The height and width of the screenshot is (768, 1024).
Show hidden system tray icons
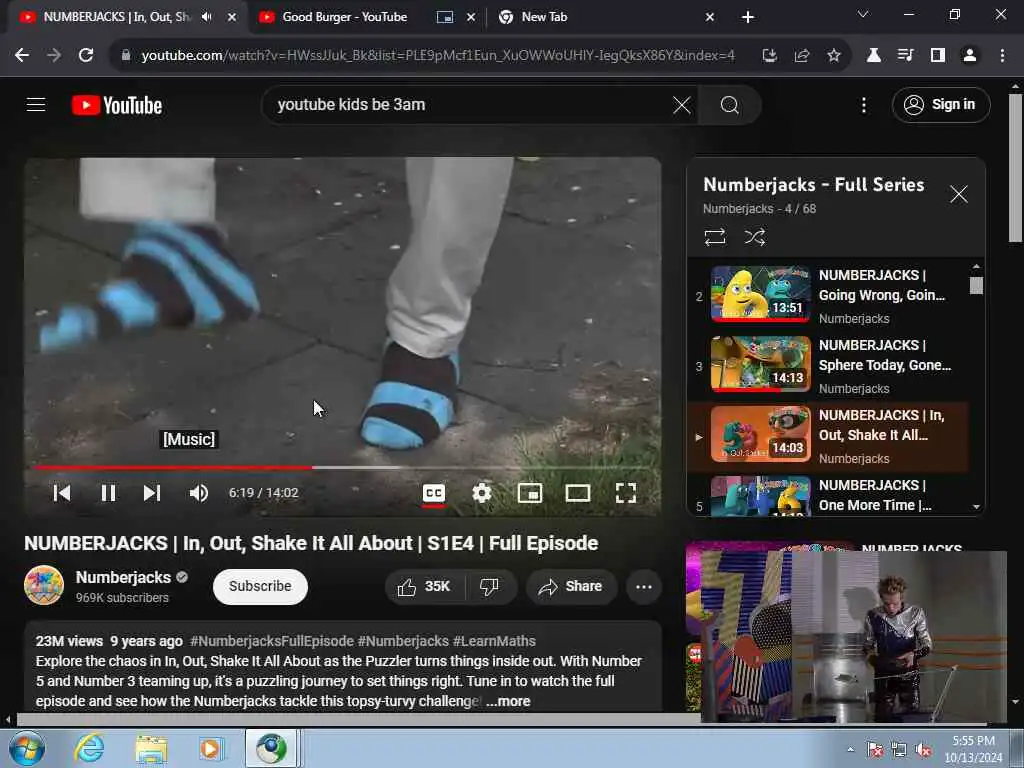(x=850, y=749)
